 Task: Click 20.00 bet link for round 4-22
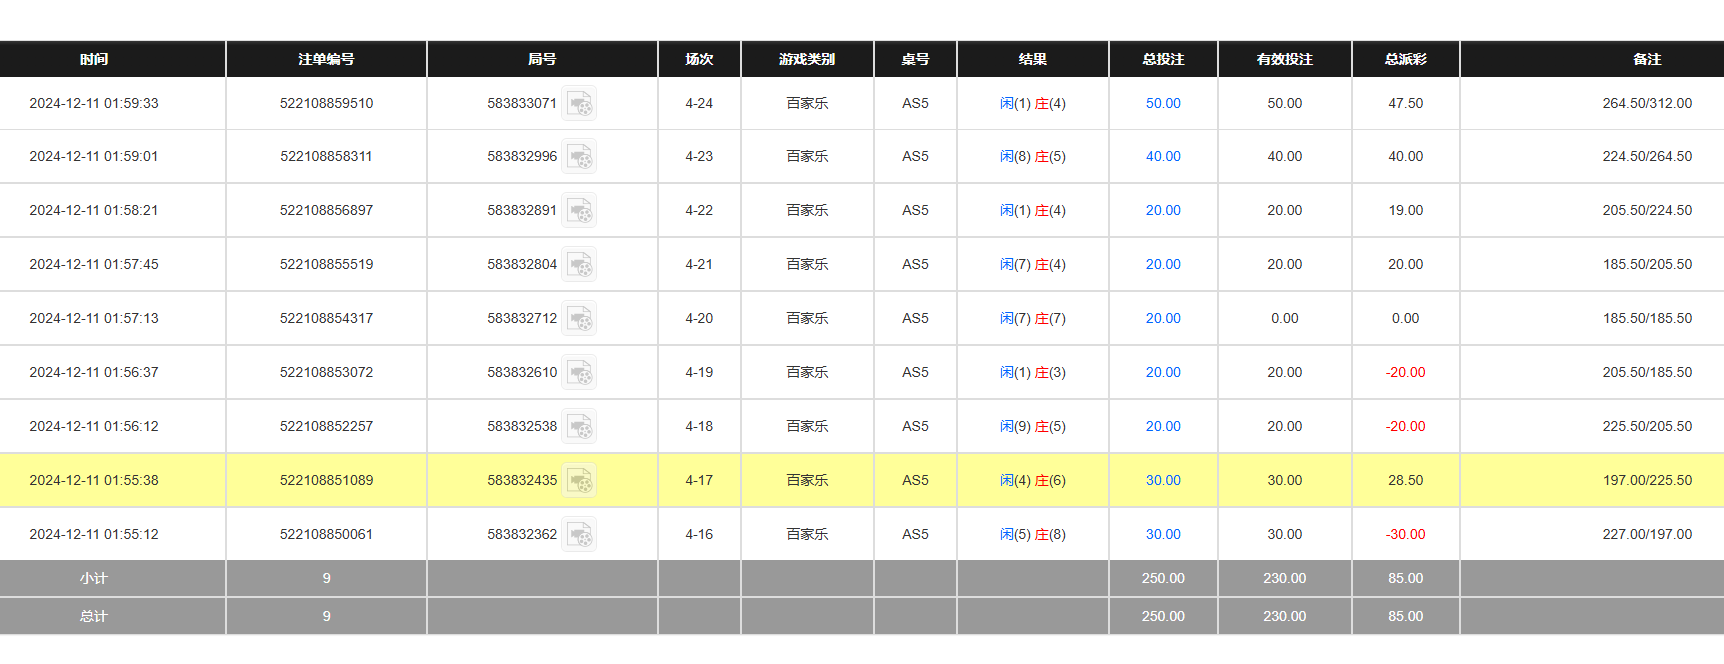1163,211
